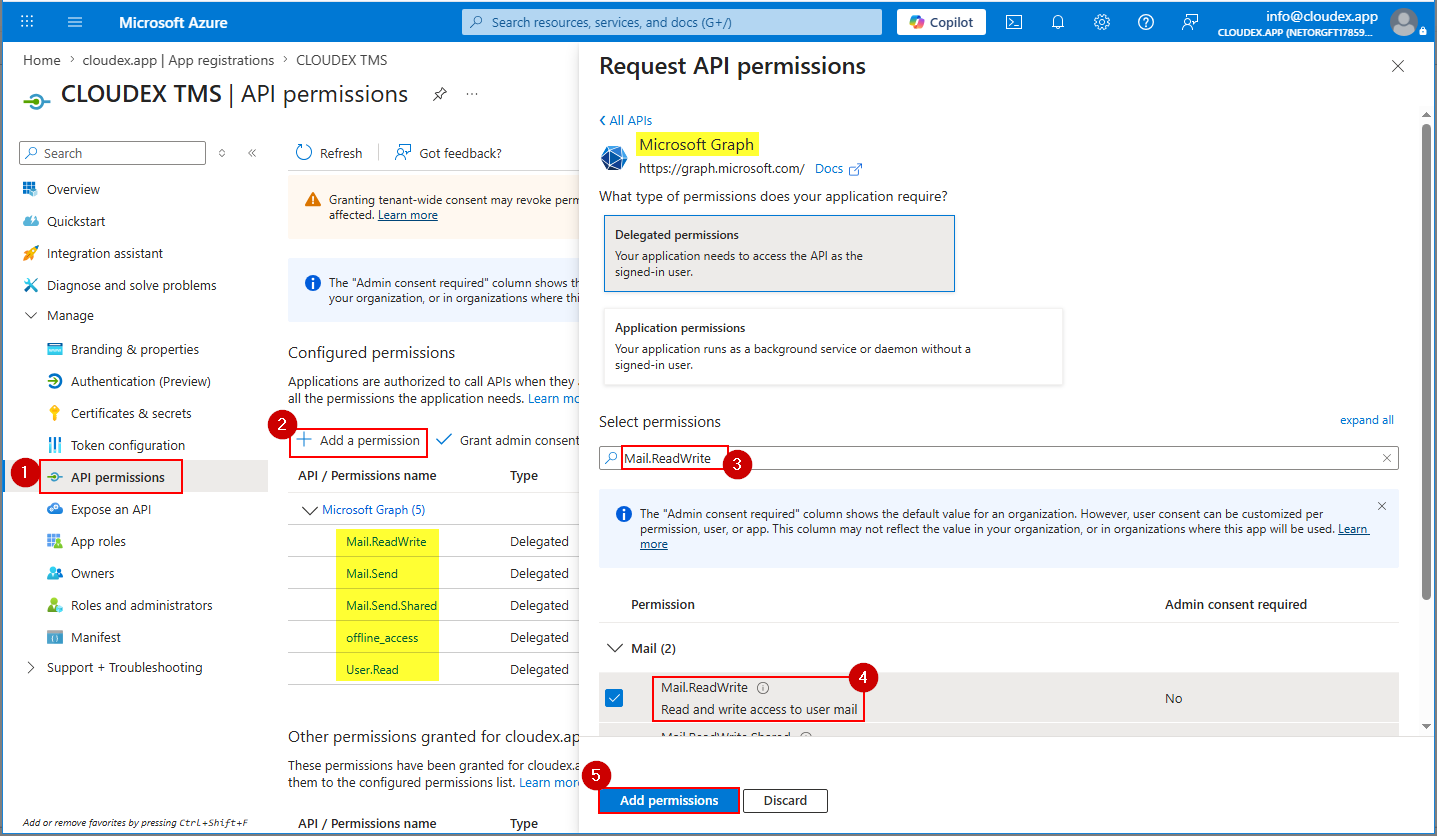Click the Discard button
Screen dimensions: 1437x836
[785, 800]
